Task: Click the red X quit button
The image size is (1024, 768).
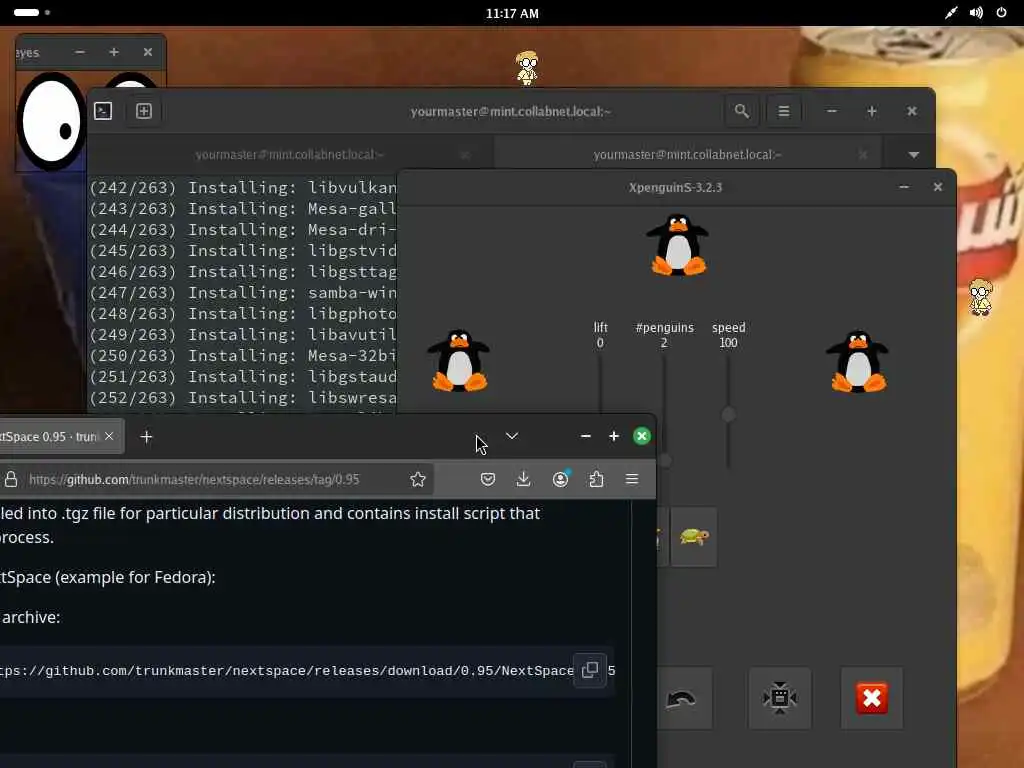Action: point(872,698)
